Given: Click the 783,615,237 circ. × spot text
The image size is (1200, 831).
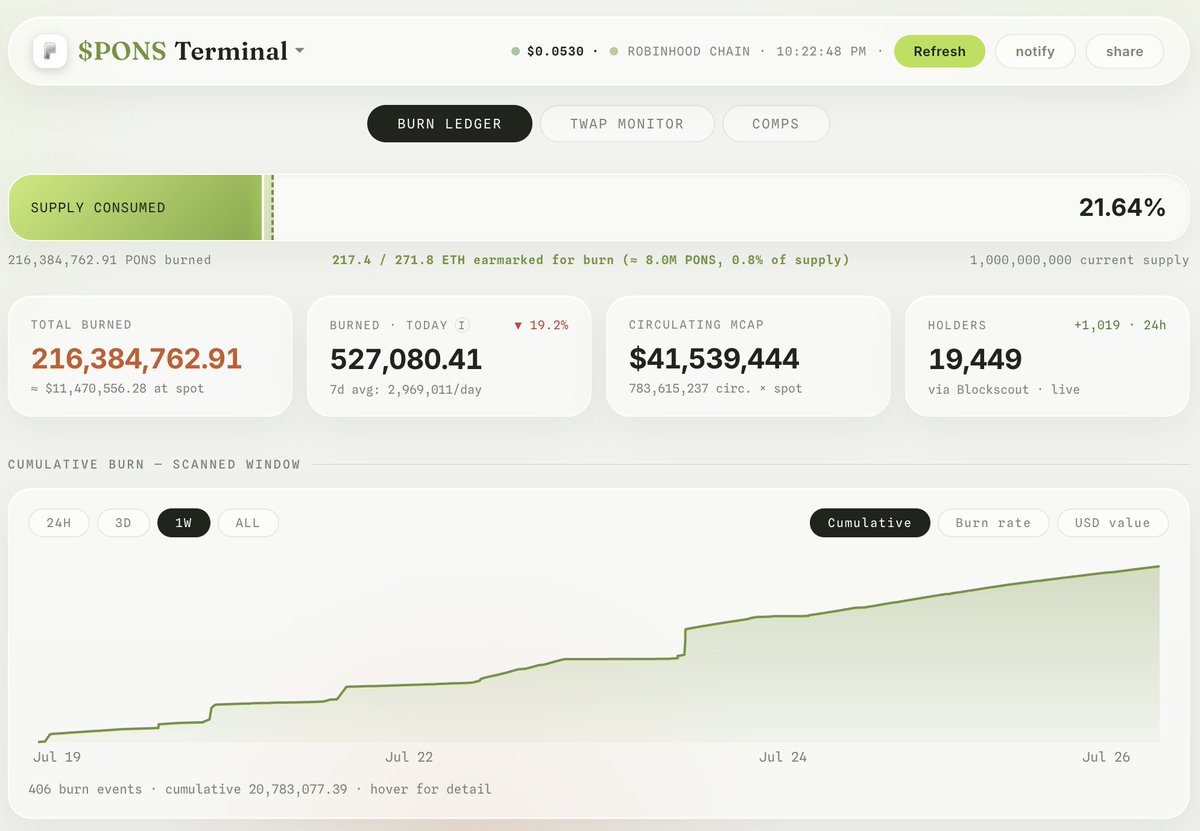Looking at the screenshot, I should pos(715,389).
